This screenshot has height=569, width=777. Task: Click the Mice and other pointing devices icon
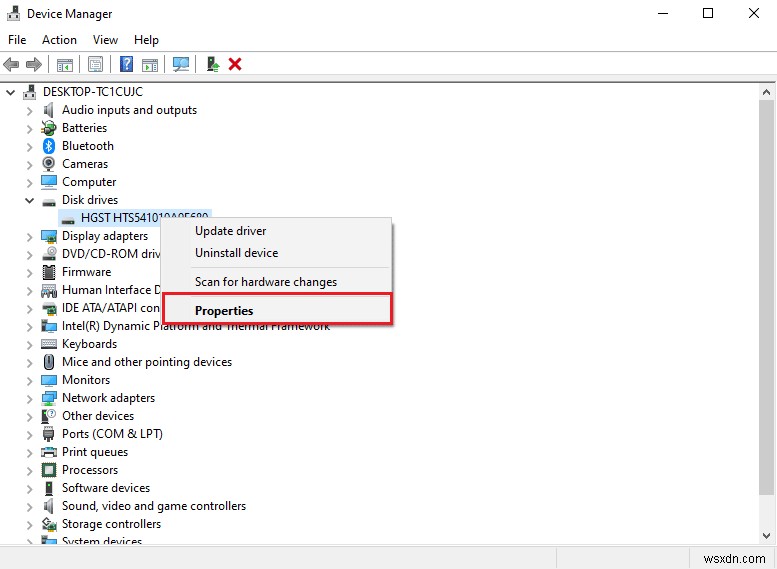tap(49, 362)
